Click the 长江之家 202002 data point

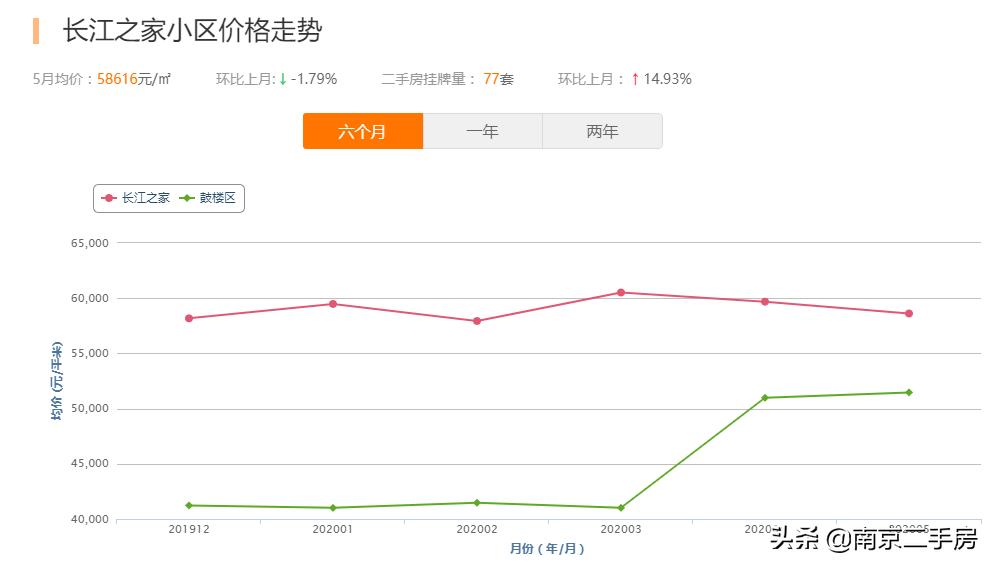pos(477,321)
